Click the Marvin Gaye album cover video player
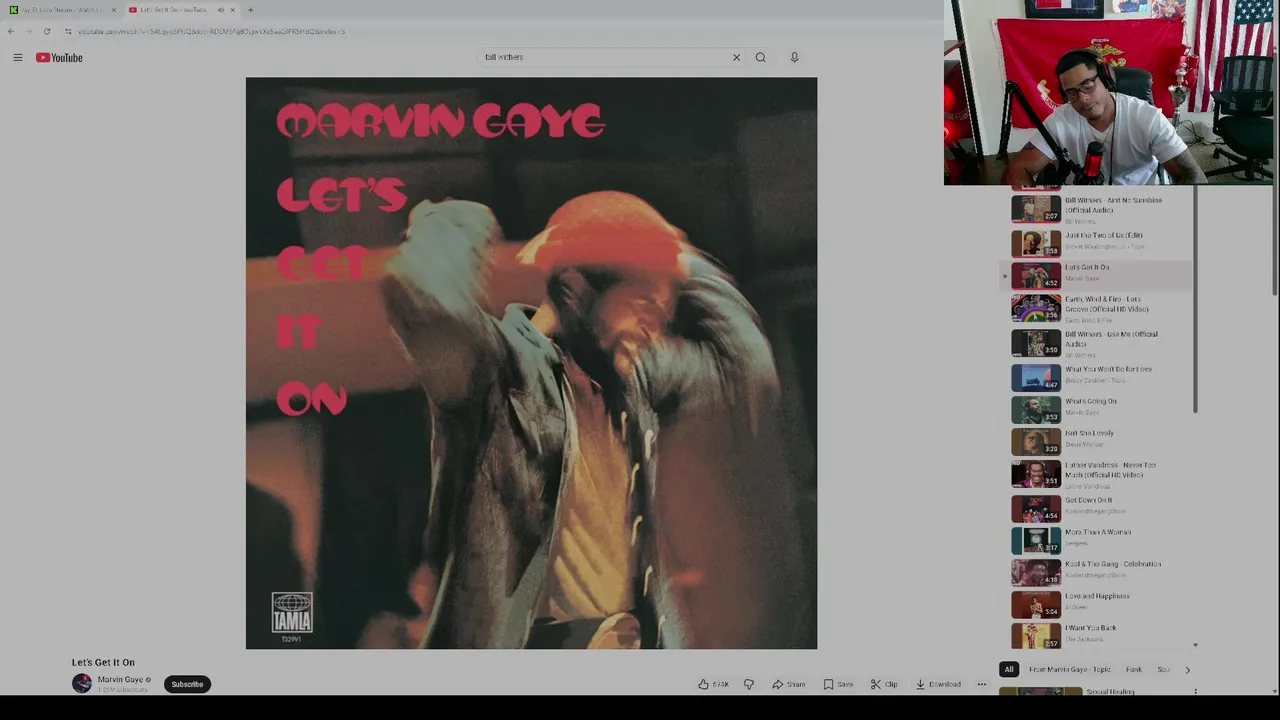 (531, 363)
